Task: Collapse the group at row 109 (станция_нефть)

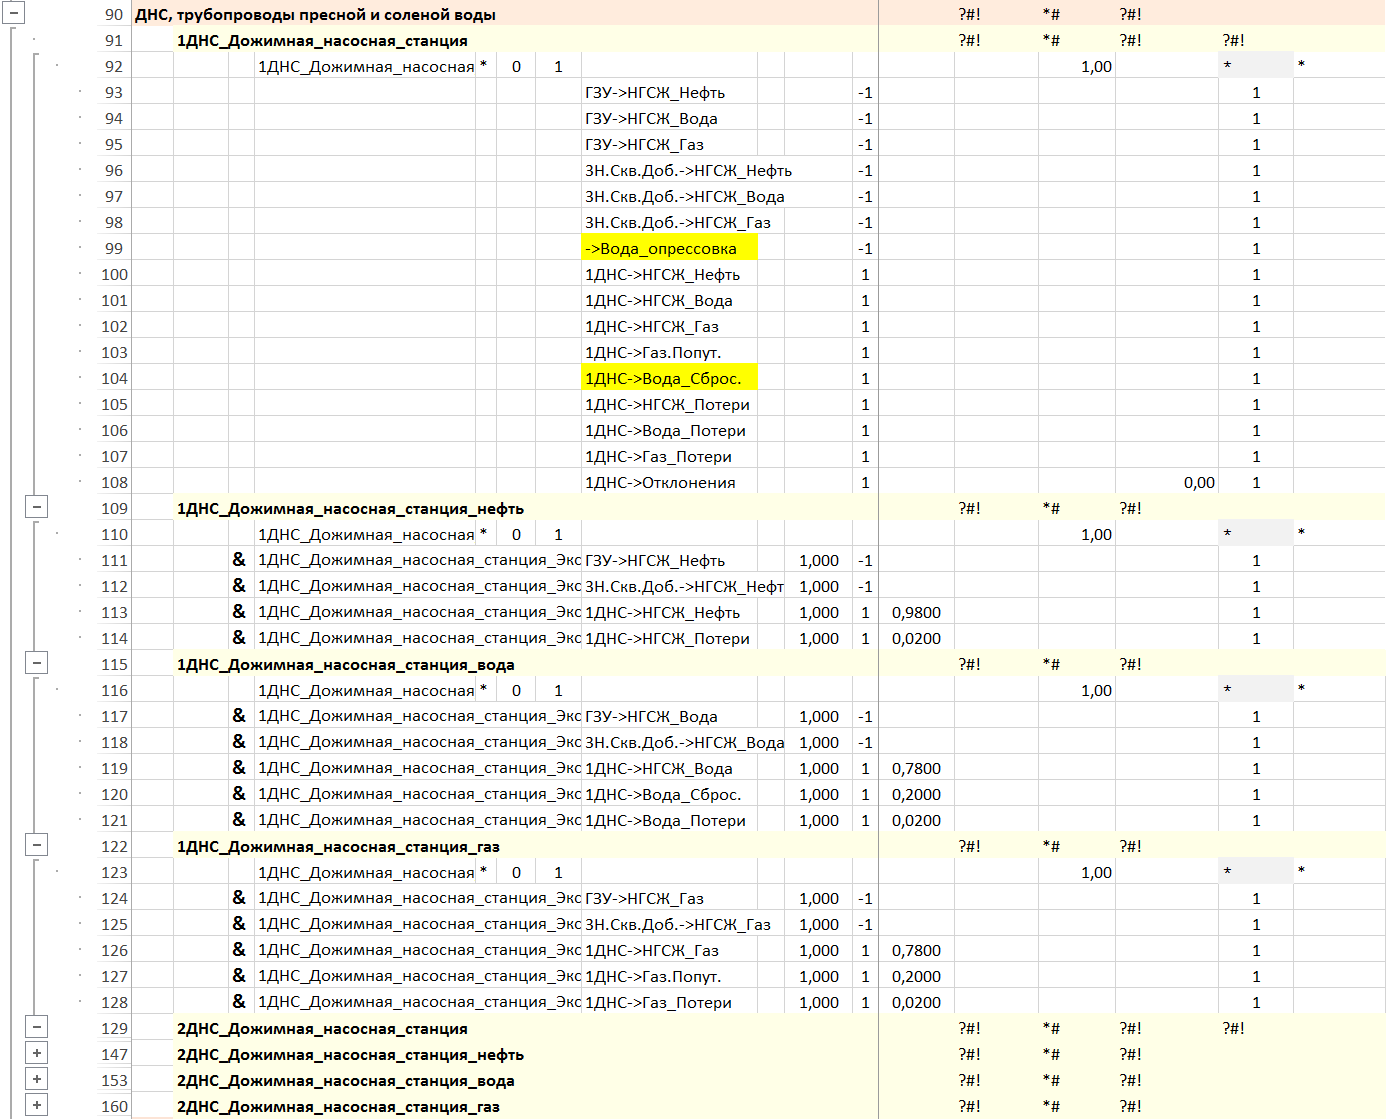Action: point(37,507)
